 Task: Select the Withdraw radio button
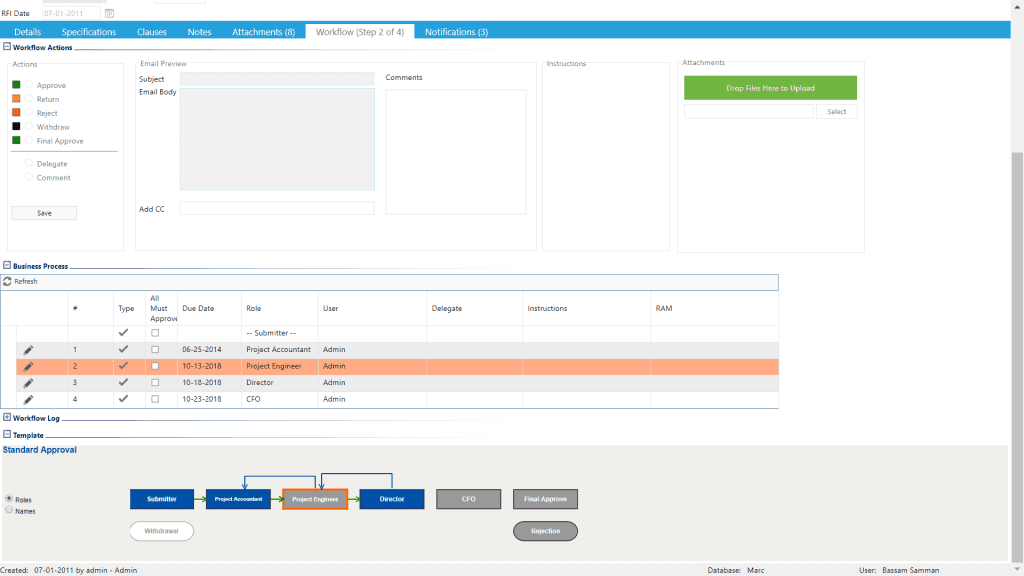pyautogui.click(x=29, y=126)
